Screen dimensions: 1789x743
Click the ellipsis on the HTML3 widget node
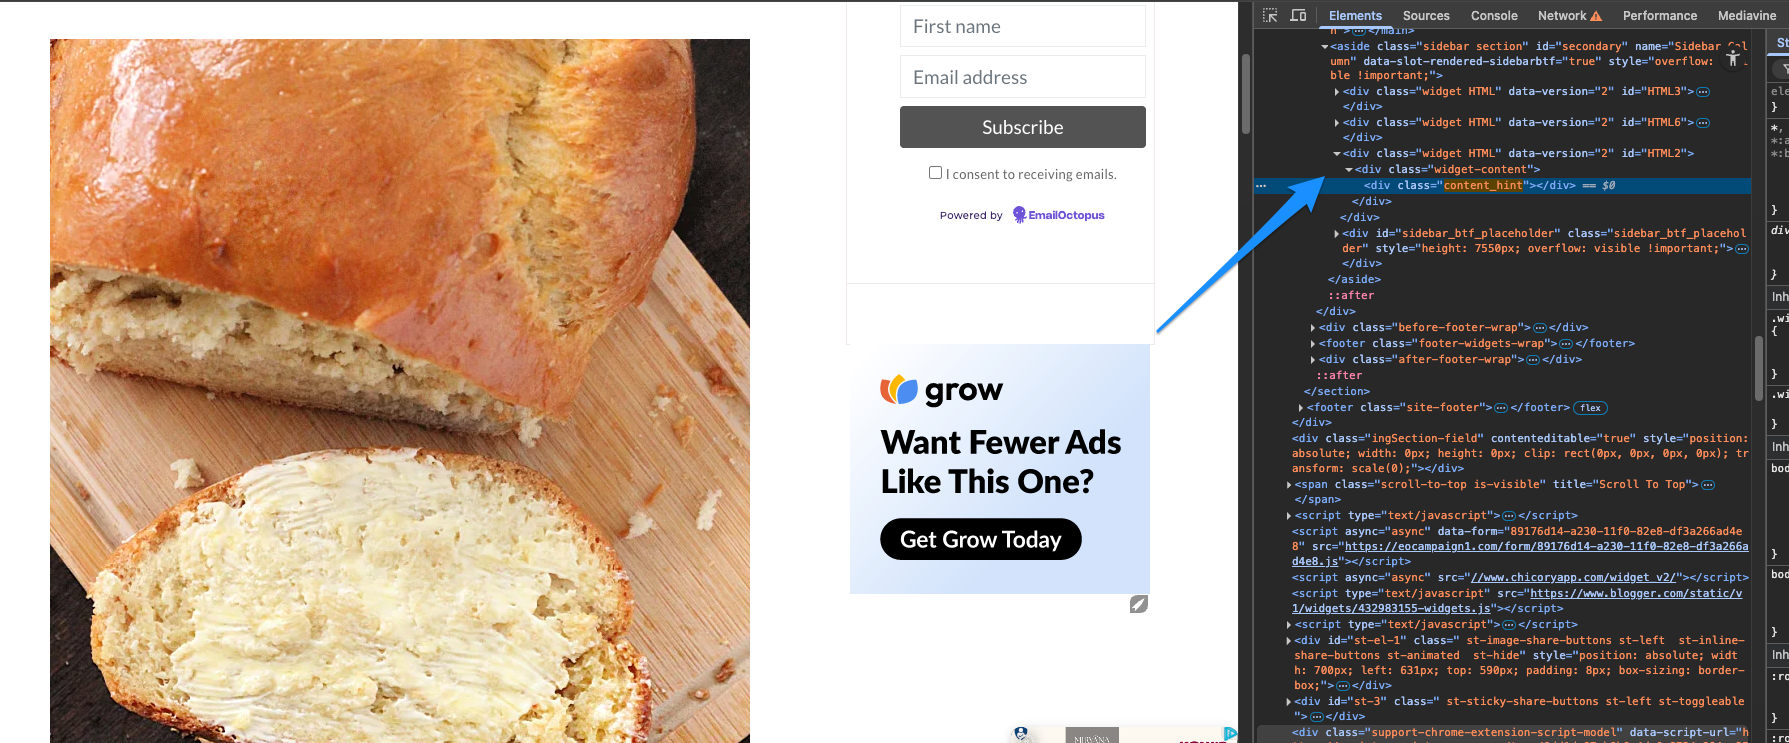tap(1703, 92)
